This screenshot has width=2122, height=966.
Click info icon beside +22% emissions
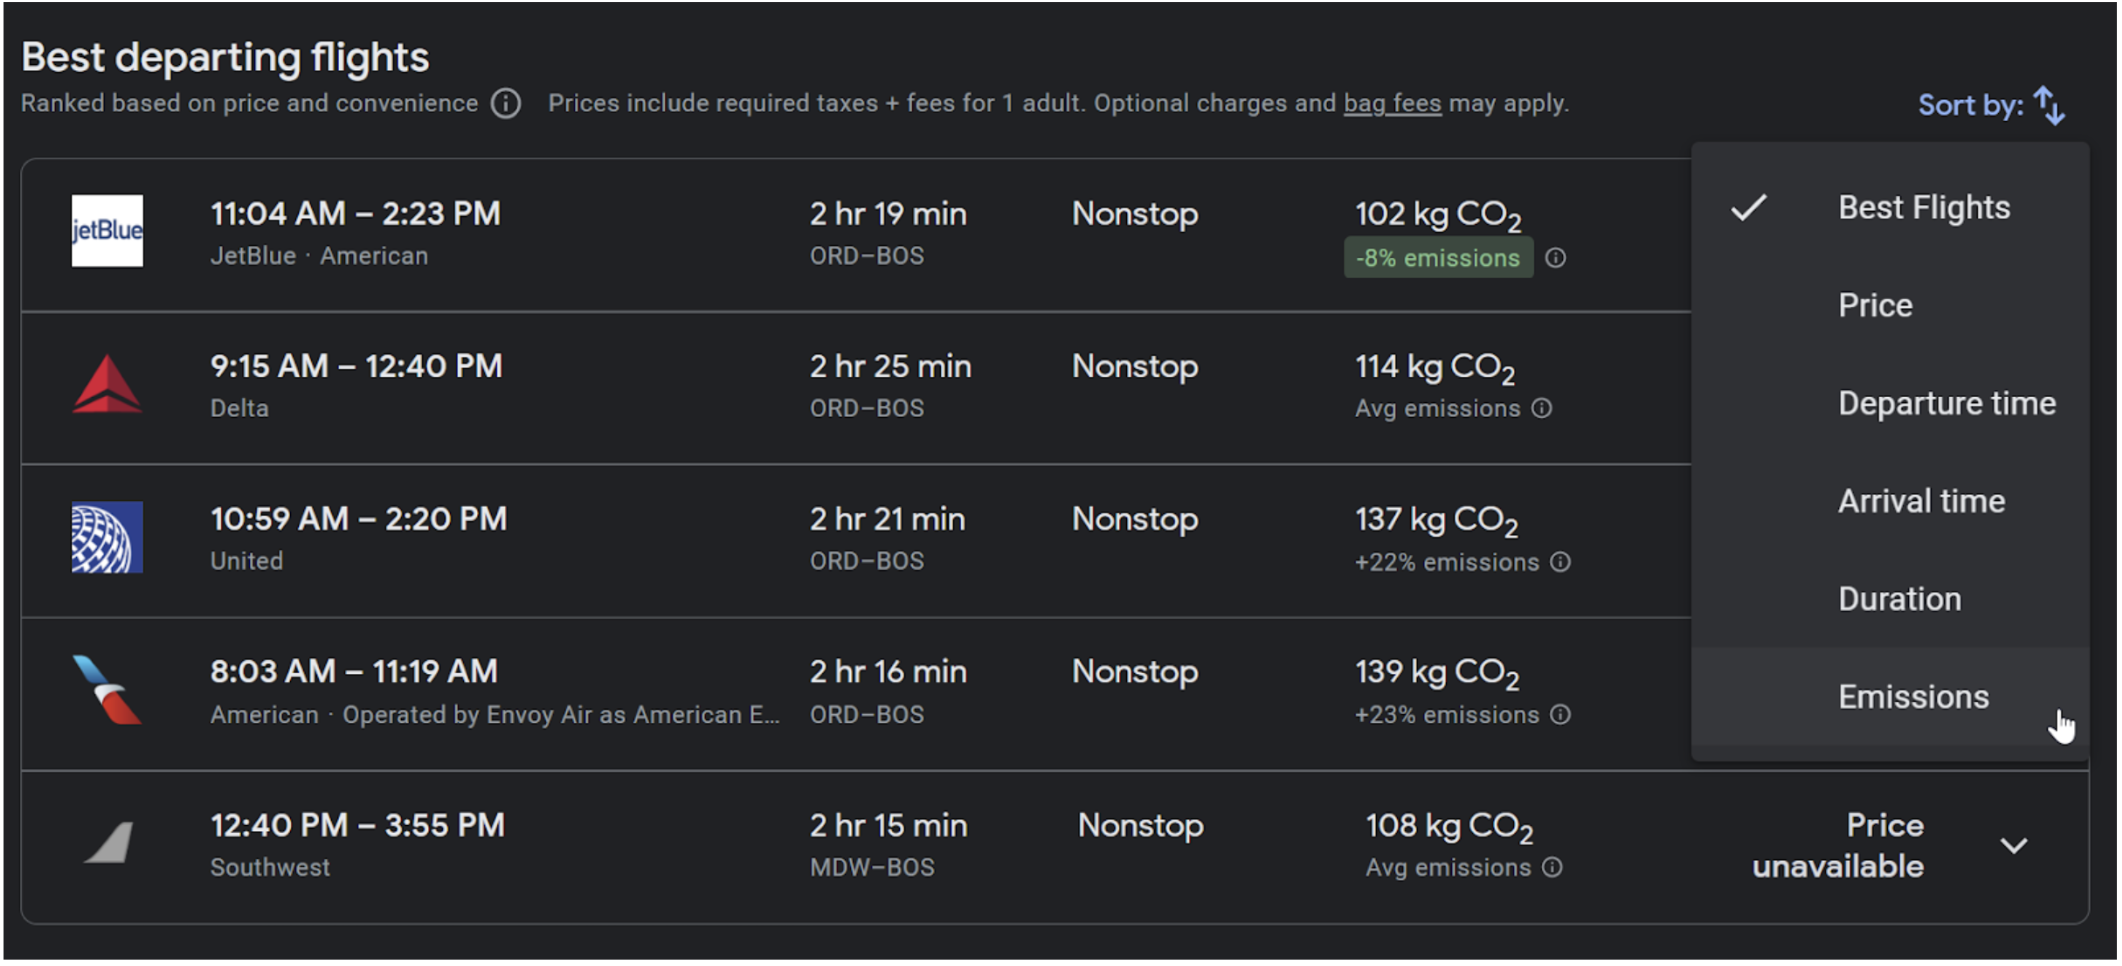pyautogui.click(x=1560, y=562)
